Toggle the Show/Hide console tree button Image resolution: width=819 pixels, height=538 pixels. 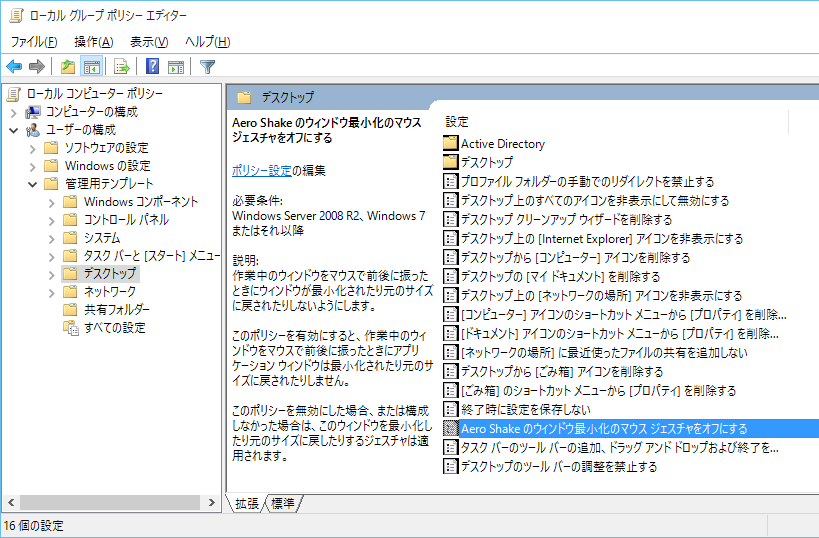(91, 67)
